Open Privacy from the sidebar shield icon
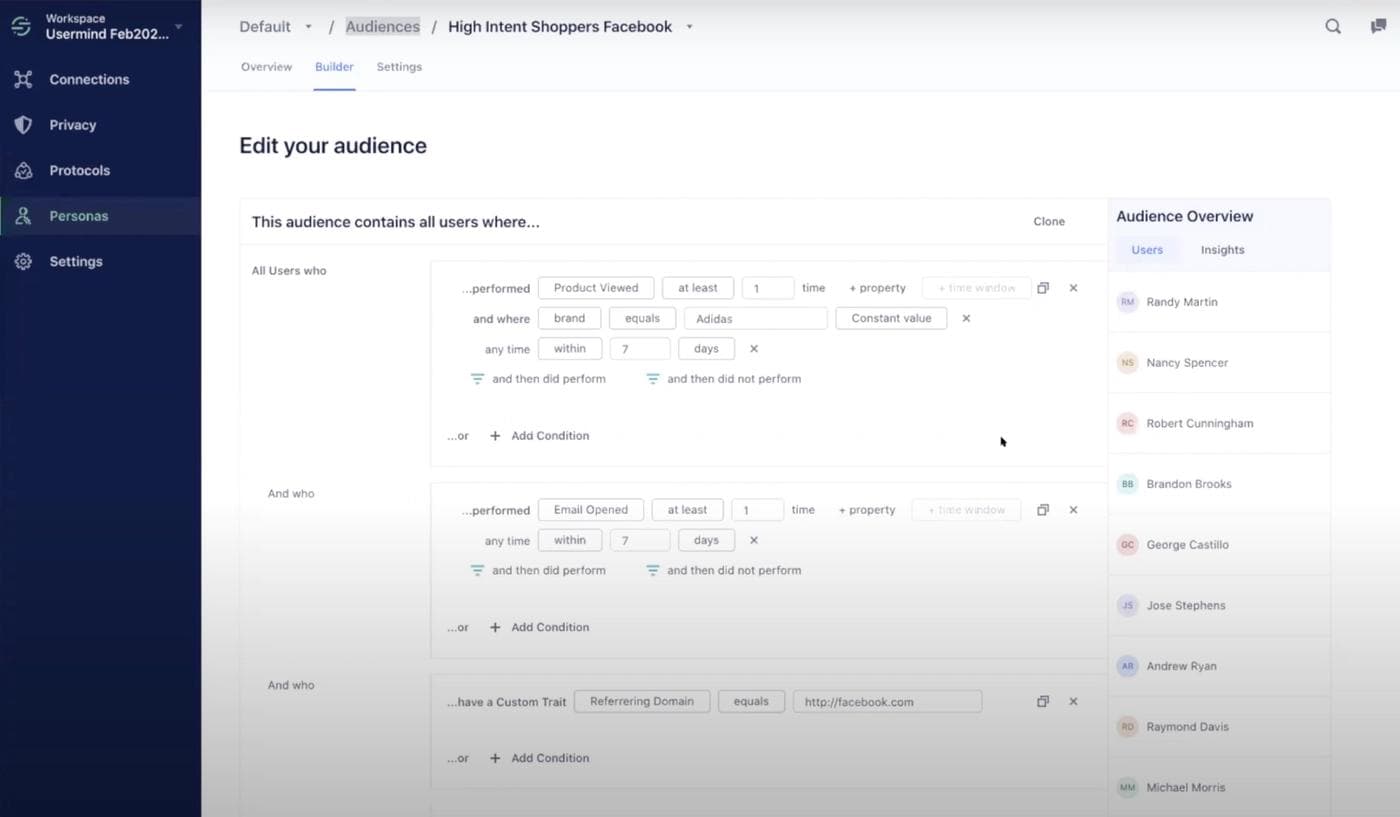Screen dimensions: 1400x817 tap(25, 124)
